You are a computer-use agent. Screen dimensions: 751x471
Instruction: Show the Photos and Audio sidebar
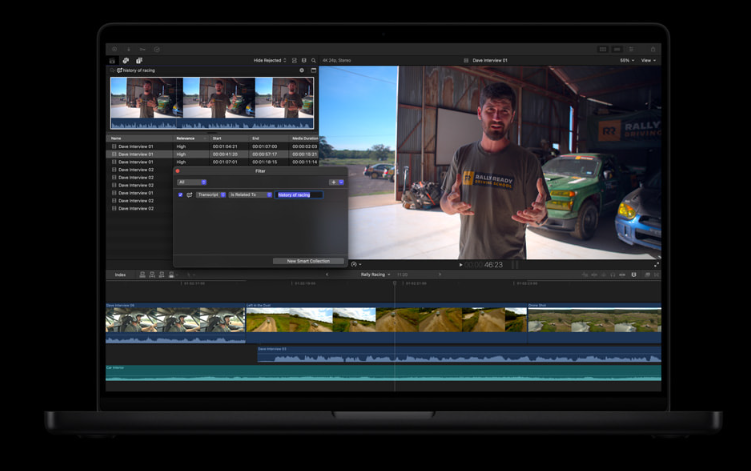coord(126,60)
